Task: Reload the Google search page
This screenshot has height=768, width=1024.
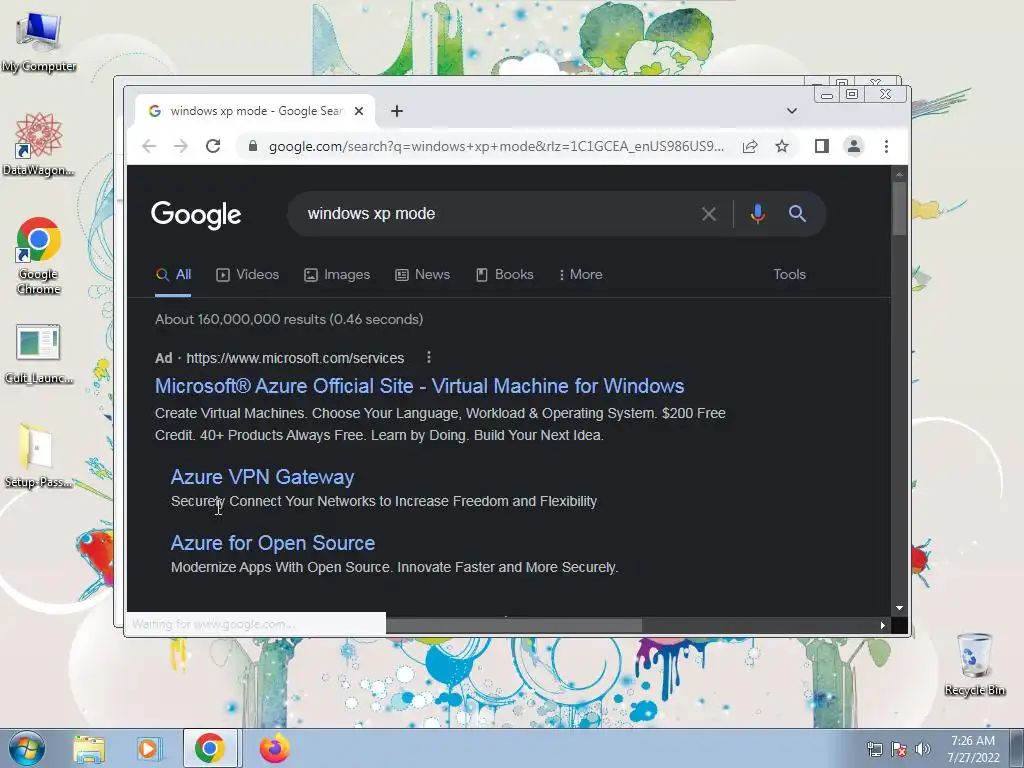Action: click(213, 146)
